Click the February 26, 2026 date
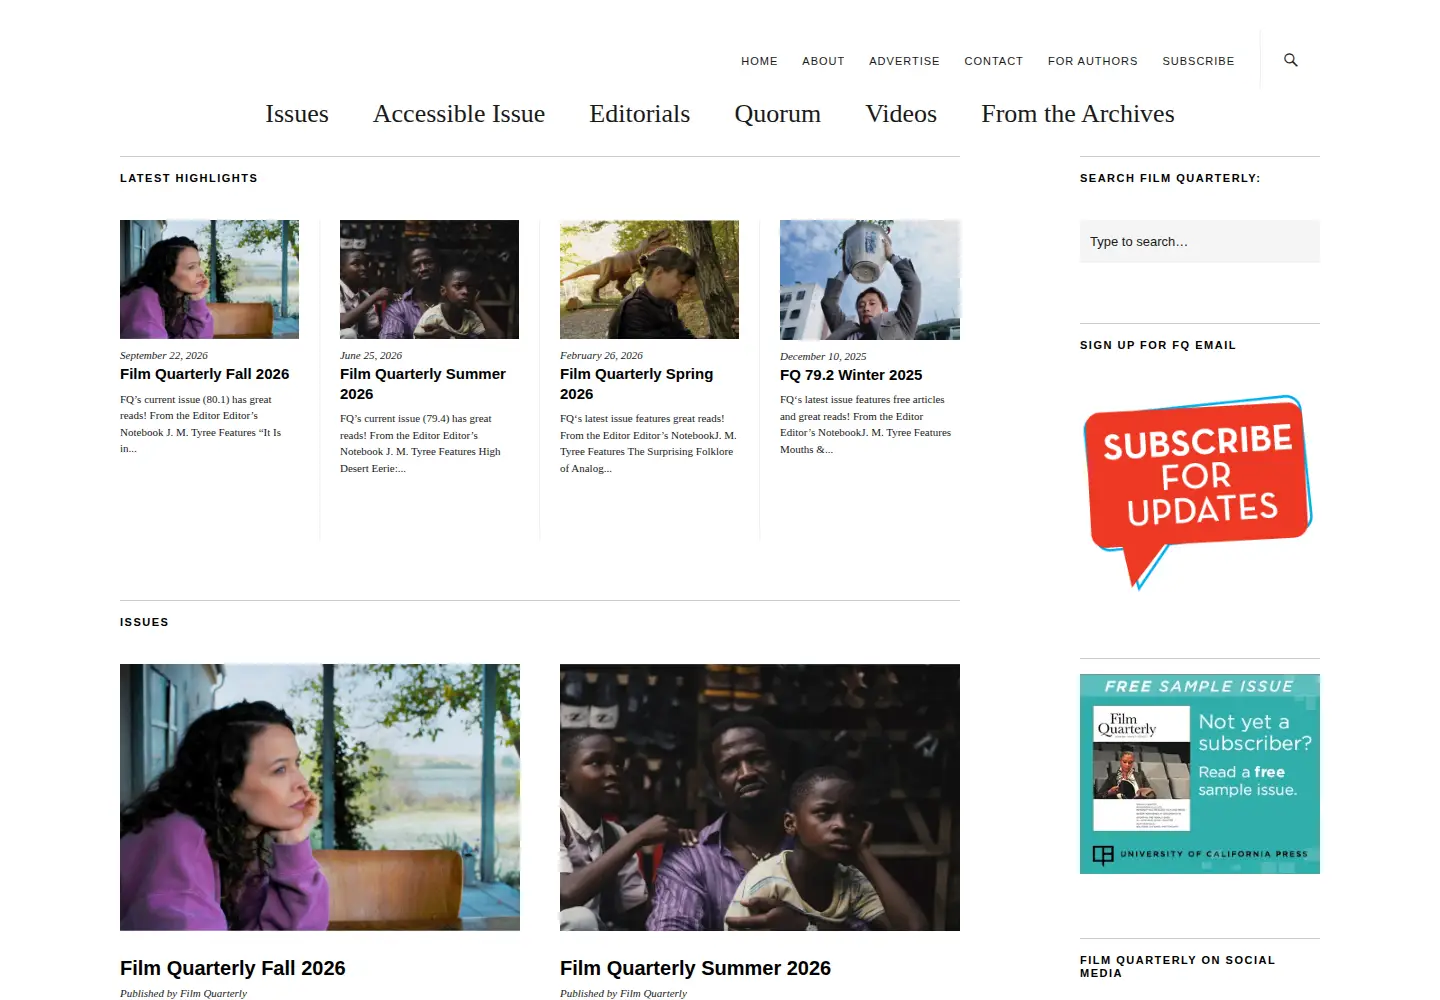 pyautogui.click(x=601, y=355)
